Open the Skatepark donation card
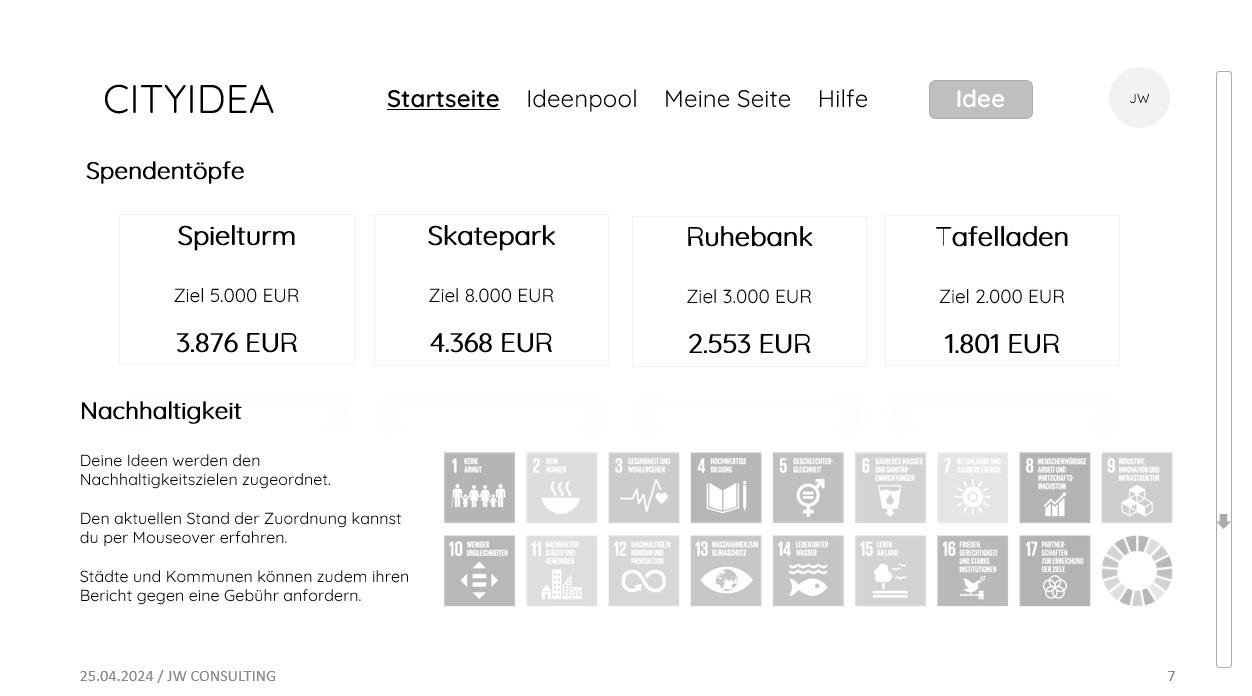Viewport: 1252px width, 696px height. coord(491,289)
